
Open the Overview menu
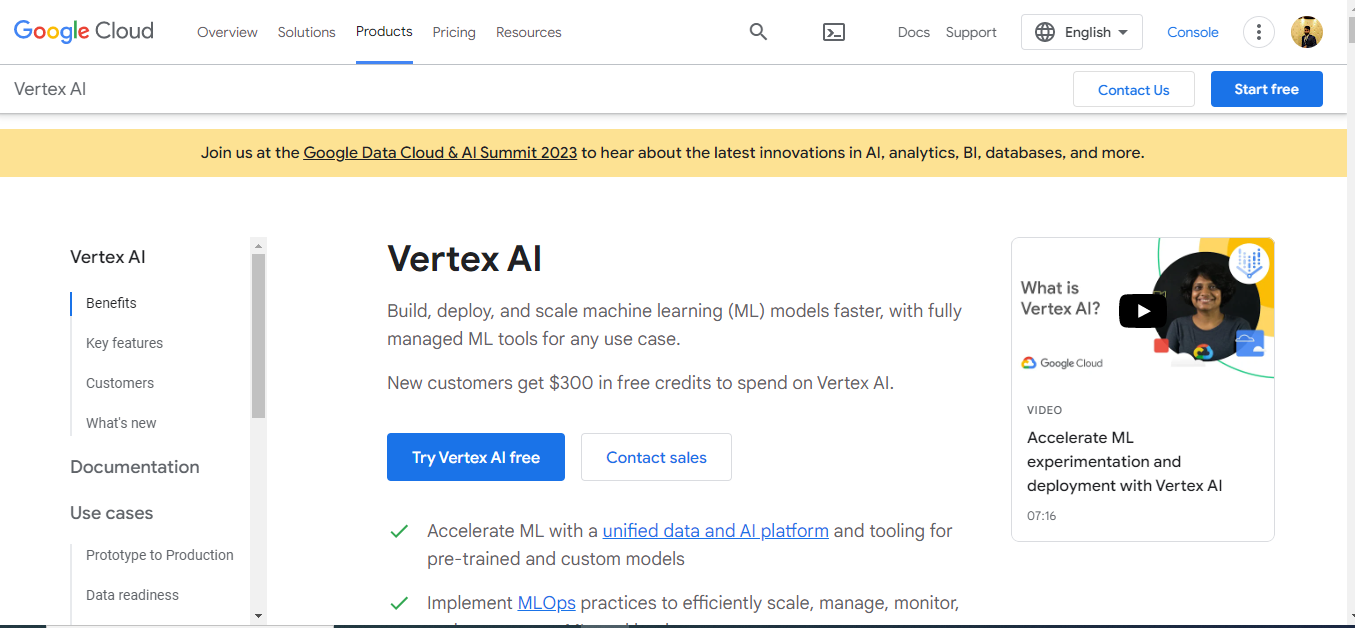coord(227,32)
